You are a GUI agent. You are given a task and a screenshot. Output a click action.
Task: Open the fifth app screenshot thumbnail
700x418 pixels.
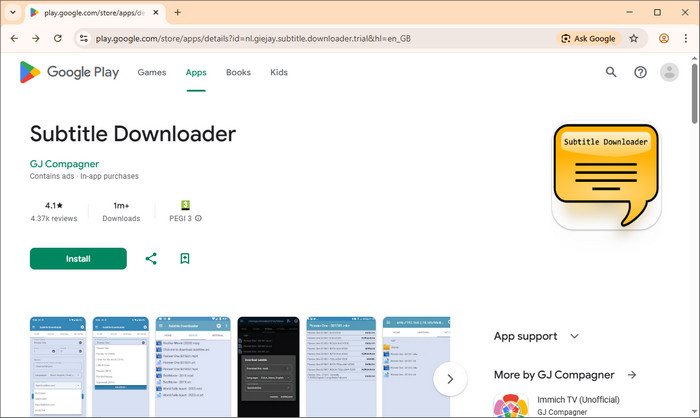pos(341,366)
